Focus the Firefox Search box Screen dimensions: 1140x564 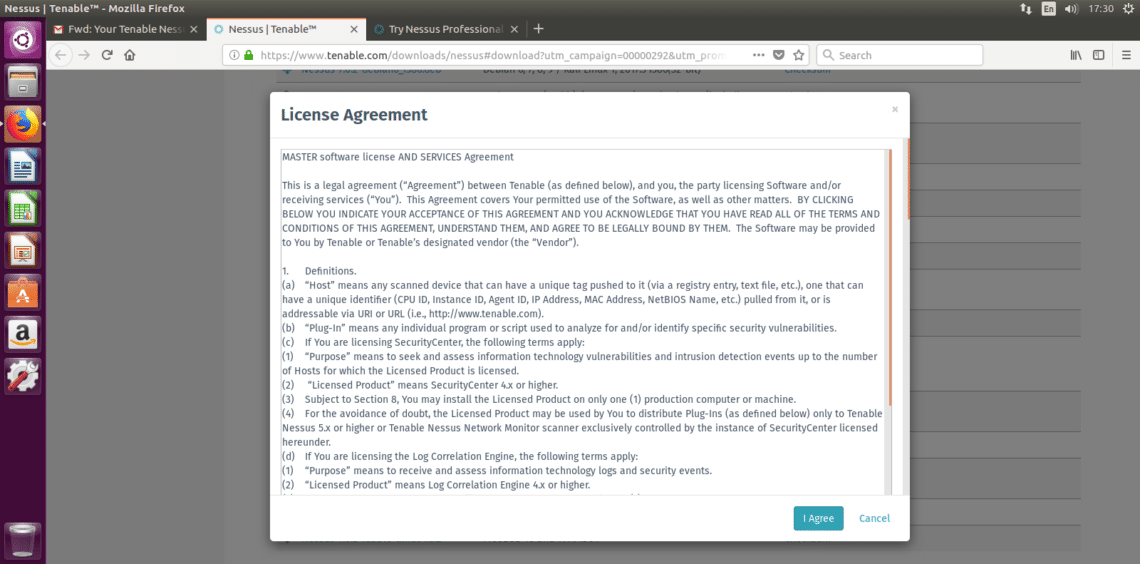point(899,55)
